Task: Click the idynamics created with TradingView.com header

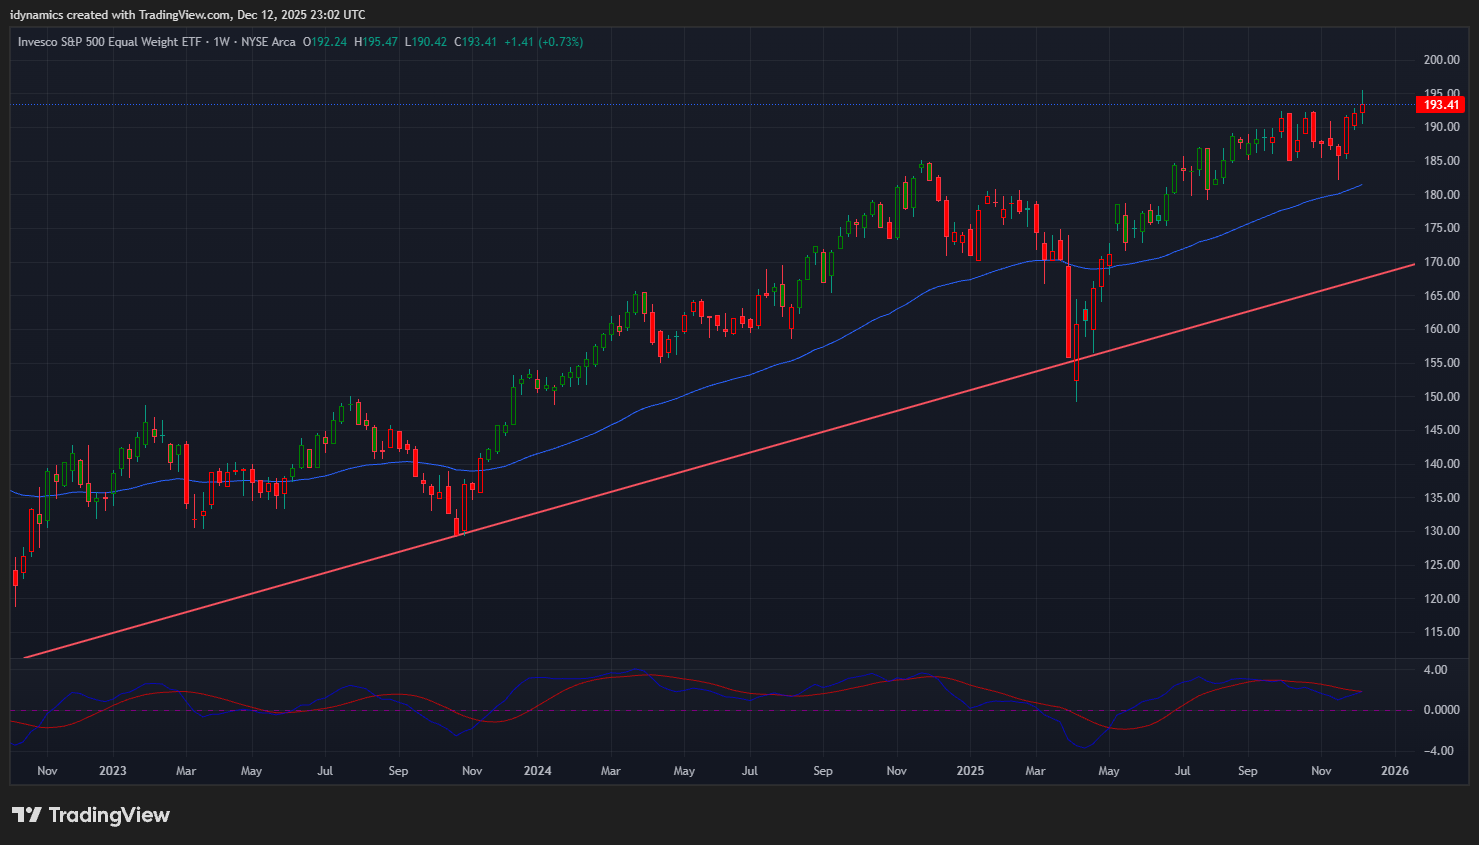Action: tap(187, 15)
